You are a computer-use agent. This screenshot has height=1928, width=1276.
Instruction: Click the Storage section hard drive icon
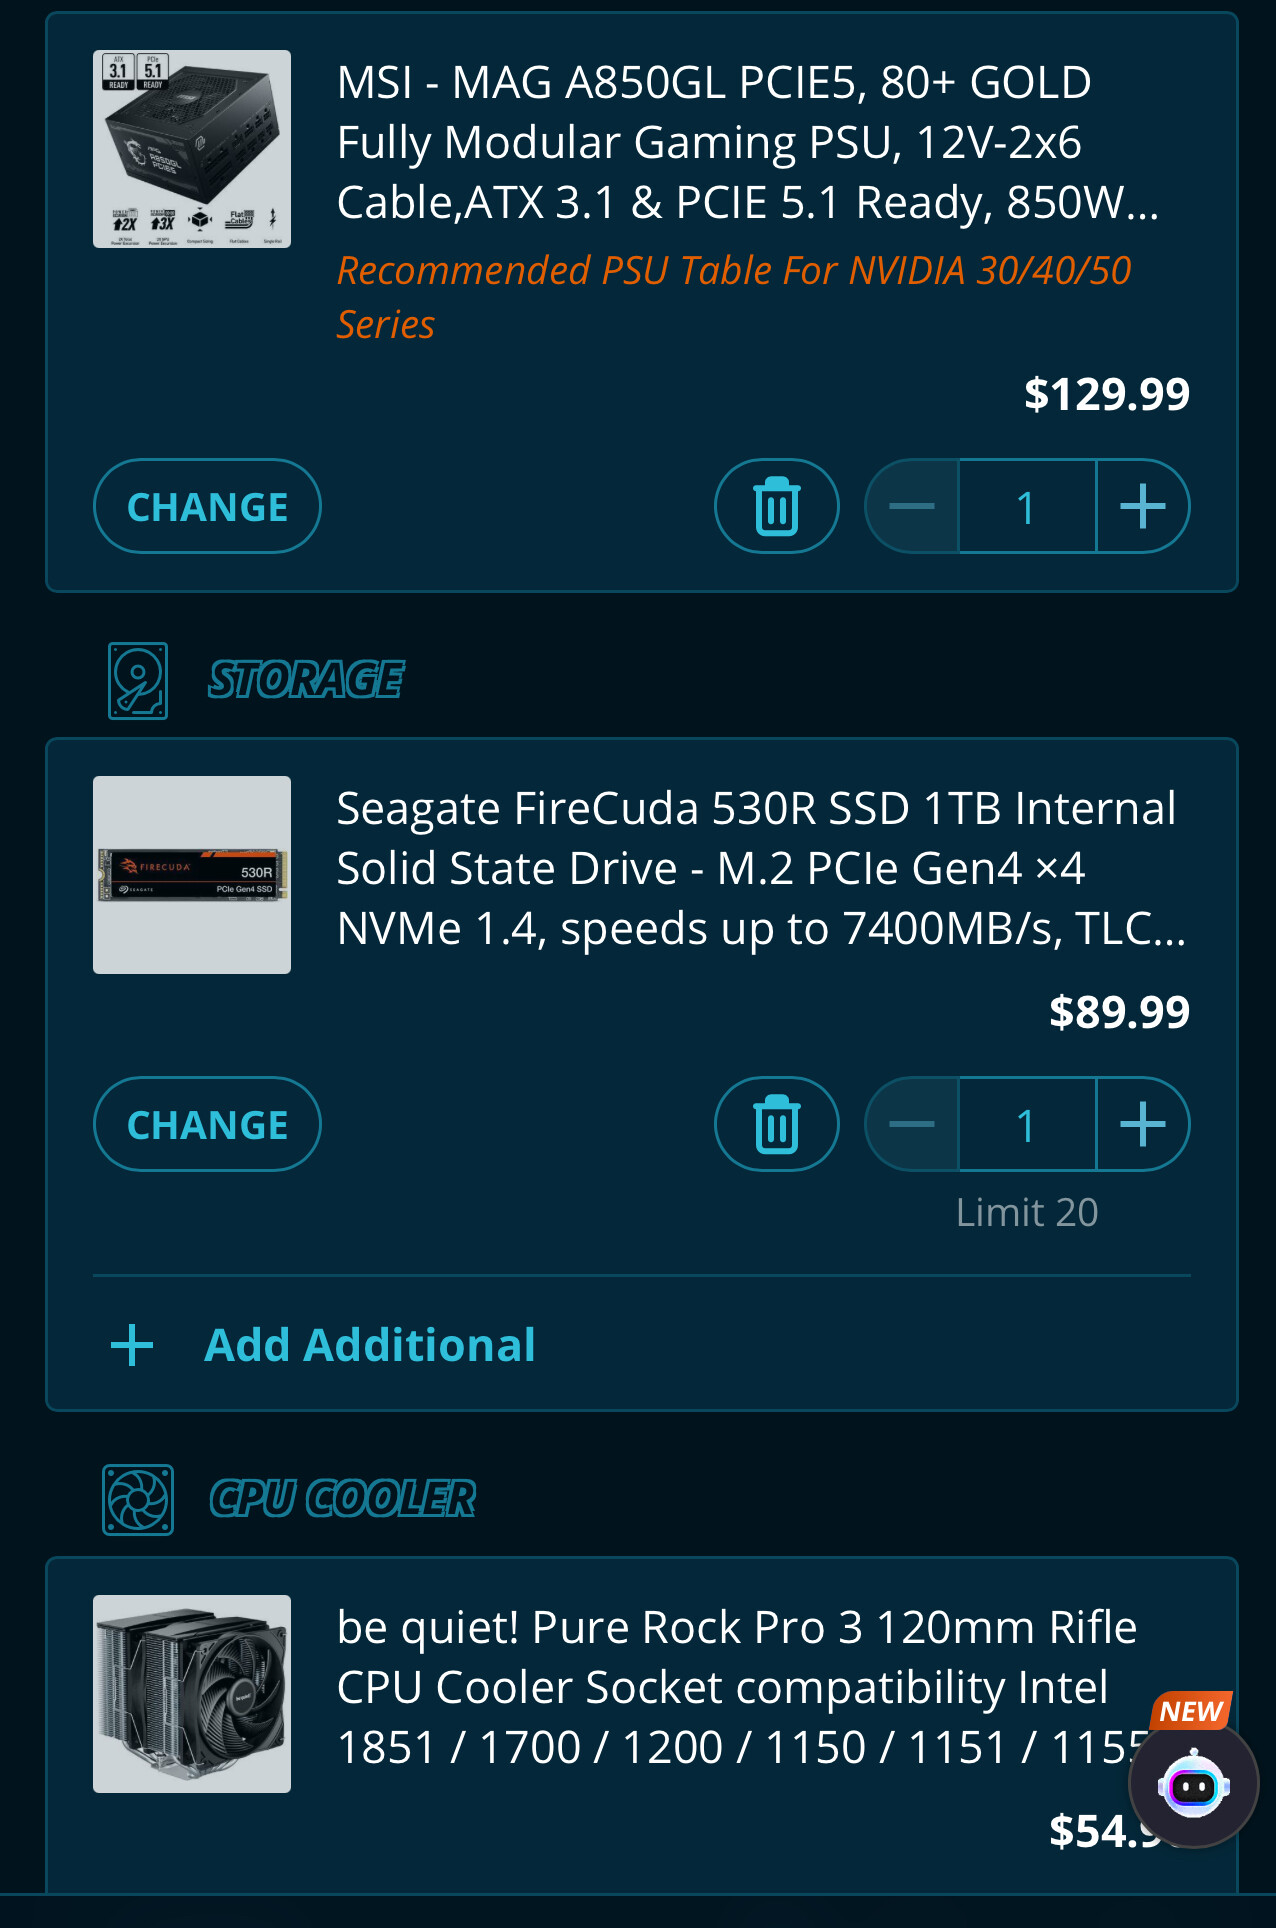click(x=138, y=680)
